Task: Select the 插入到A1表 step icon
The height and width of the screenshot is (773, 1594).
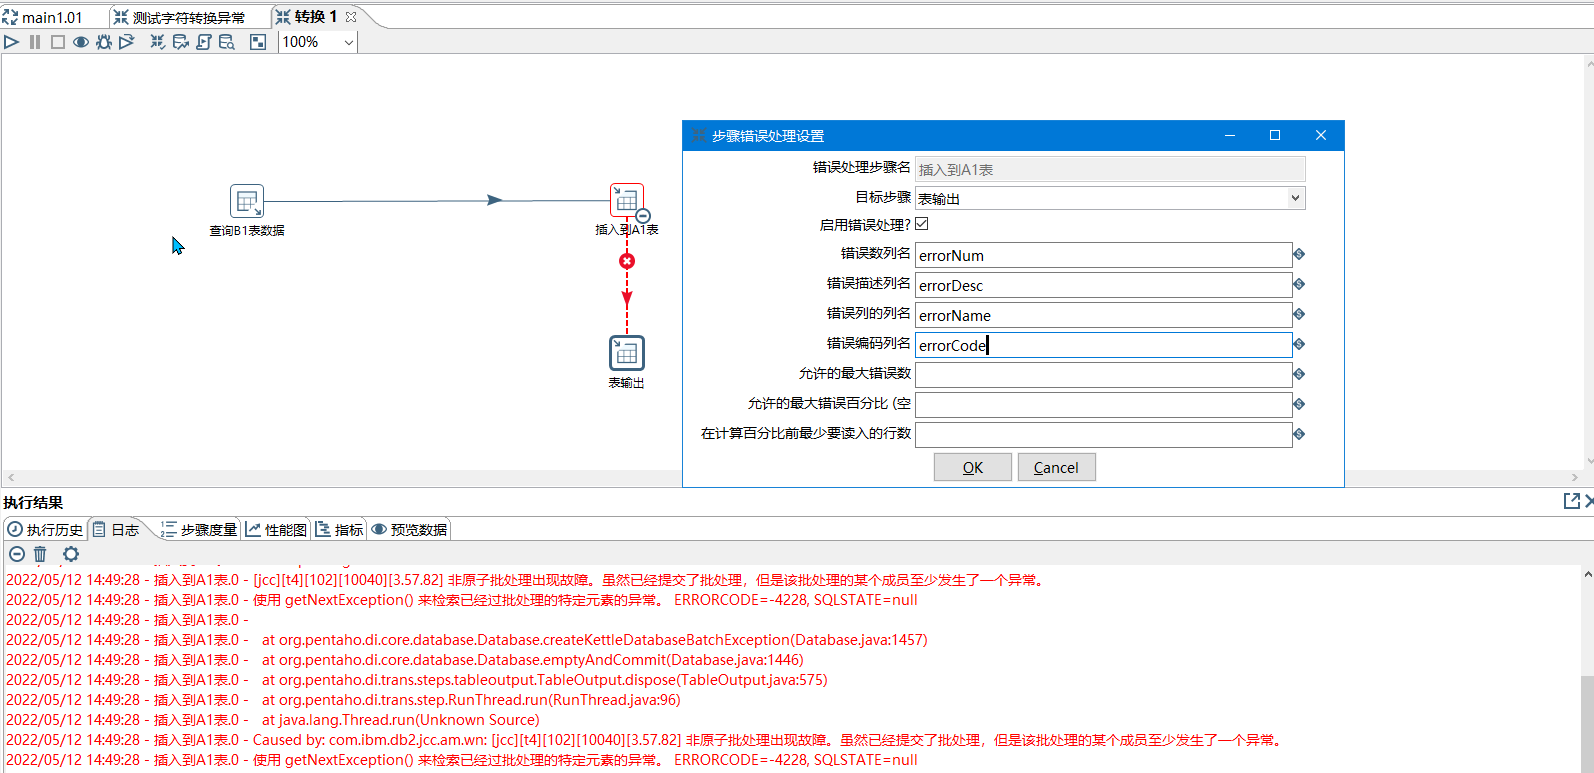Action: coord(627,200)
